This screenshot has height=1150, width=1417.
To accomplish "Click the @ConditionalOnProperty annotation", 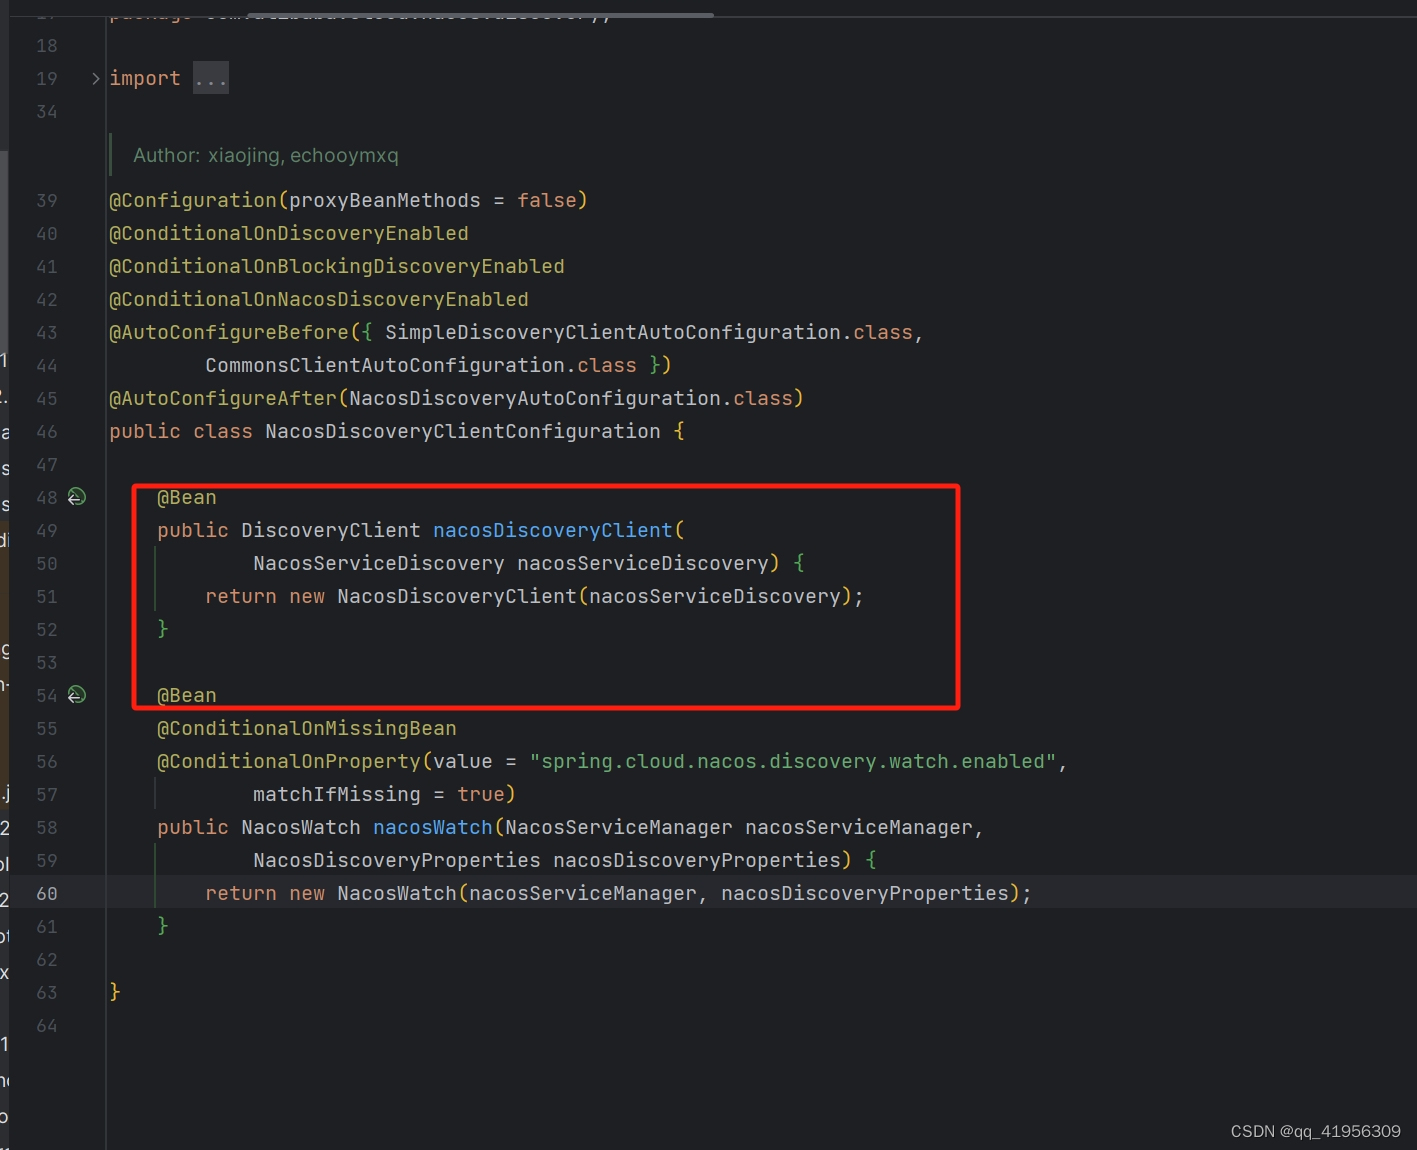I will click(x=289, y=762).
